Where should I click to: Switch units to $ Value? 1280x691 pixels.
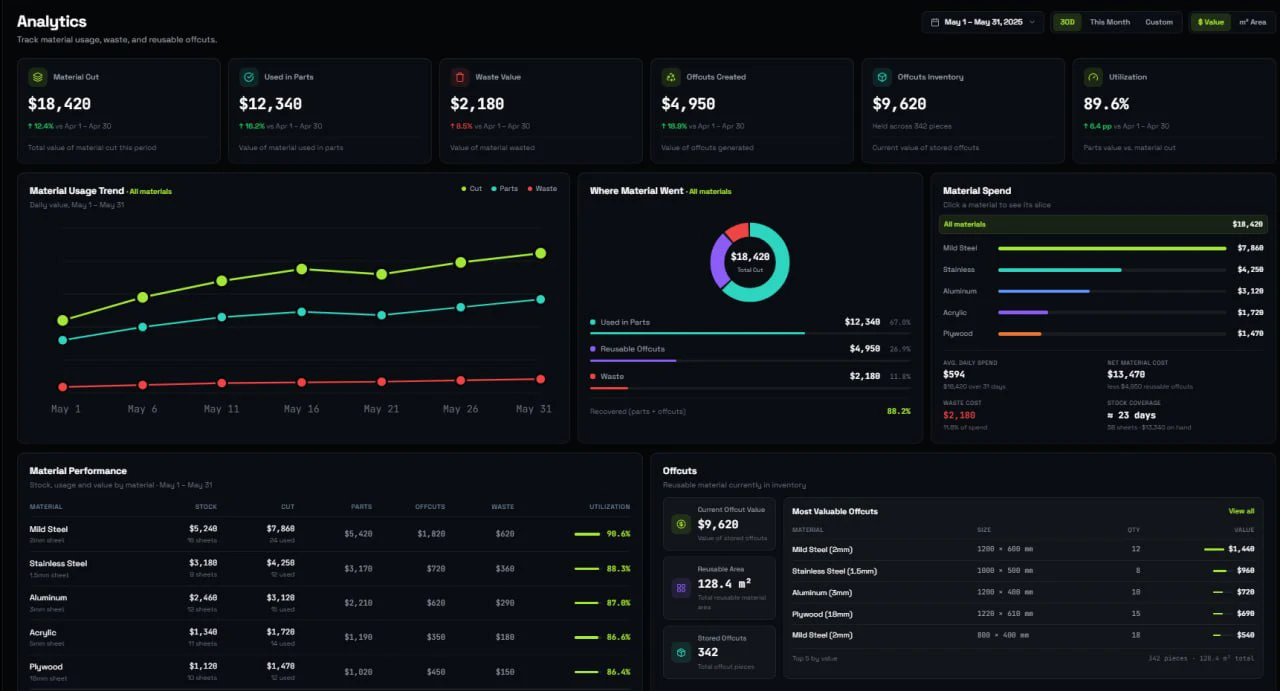pyautogui.click(x=1210, y=22)
